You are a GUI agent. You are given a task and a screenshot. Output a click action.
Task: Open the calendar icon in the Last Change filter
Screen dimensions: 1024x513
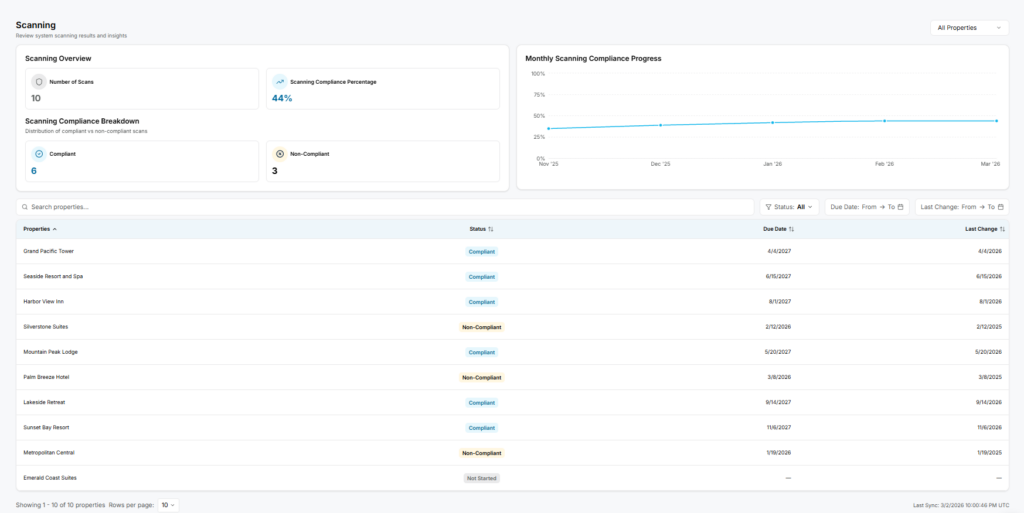(x=1000, y=207)
